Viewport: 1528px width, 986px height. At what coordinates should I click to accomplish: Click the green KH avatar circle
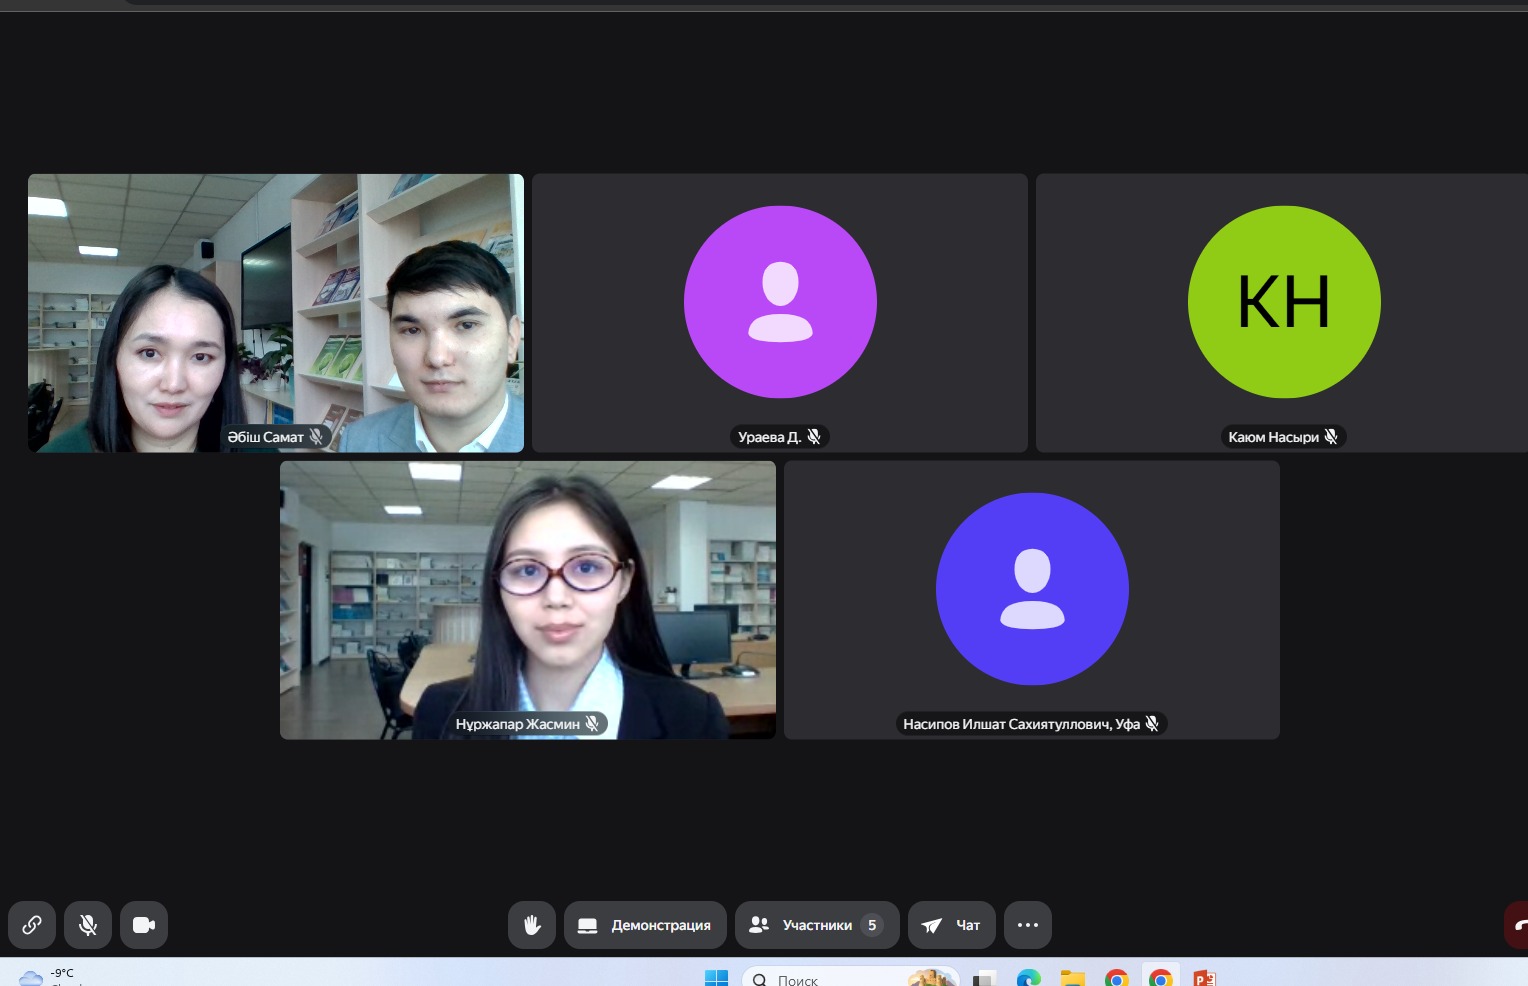[x=1284, y=302]
